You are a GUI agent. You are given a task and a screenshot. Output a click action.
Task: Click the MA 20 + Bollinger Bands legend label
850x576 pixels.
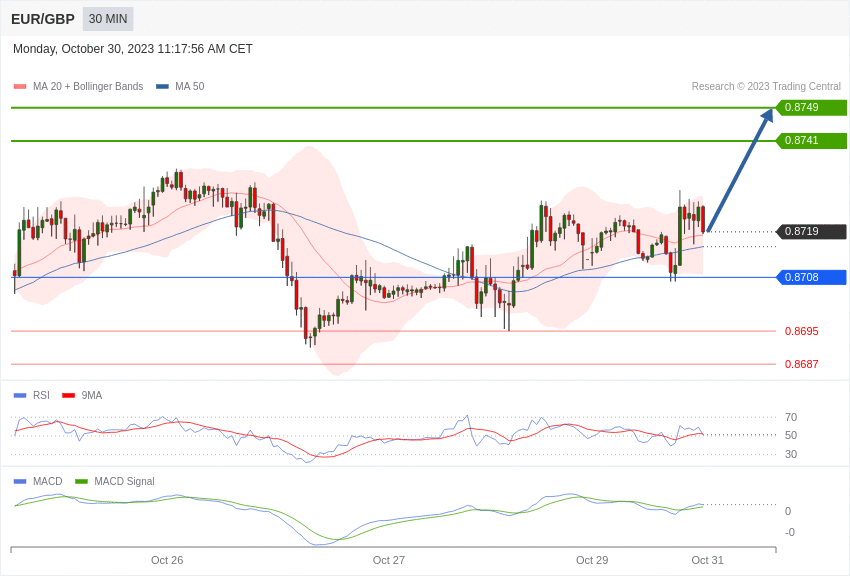88,87
